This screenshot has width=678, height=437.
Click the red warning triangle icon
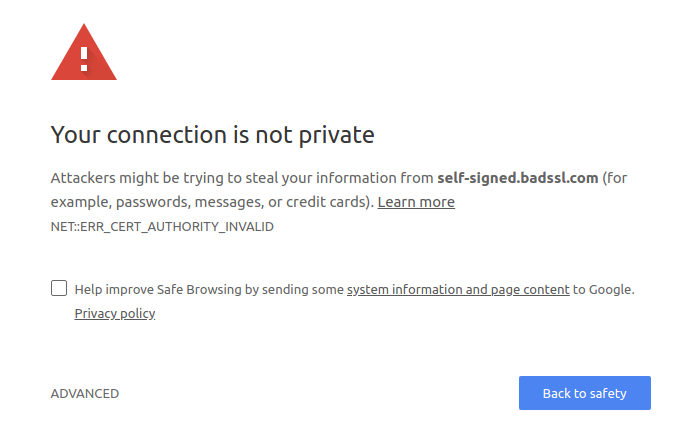click(84, 55)
